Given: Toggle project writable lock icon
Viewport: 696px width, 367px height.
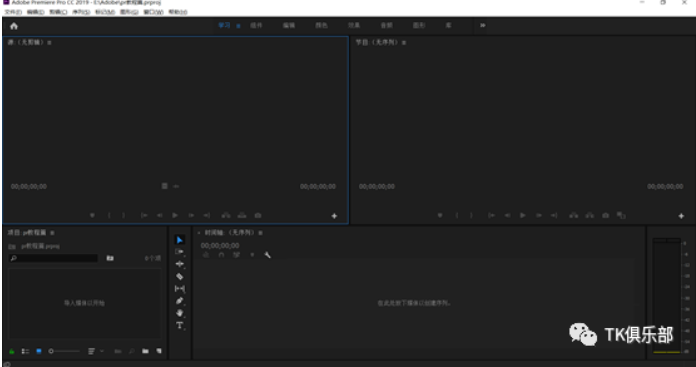Looking at the screenshot, I should coord(12,351).
